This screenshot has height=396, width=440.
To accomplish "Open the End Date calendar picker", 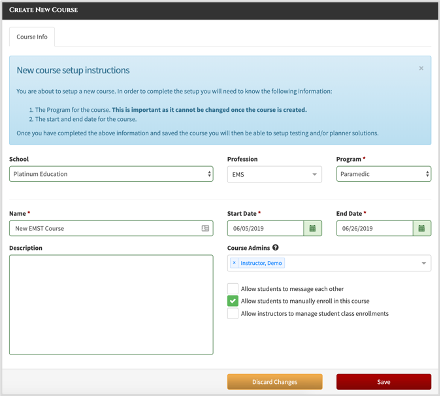I will click(x=422, y=228).
